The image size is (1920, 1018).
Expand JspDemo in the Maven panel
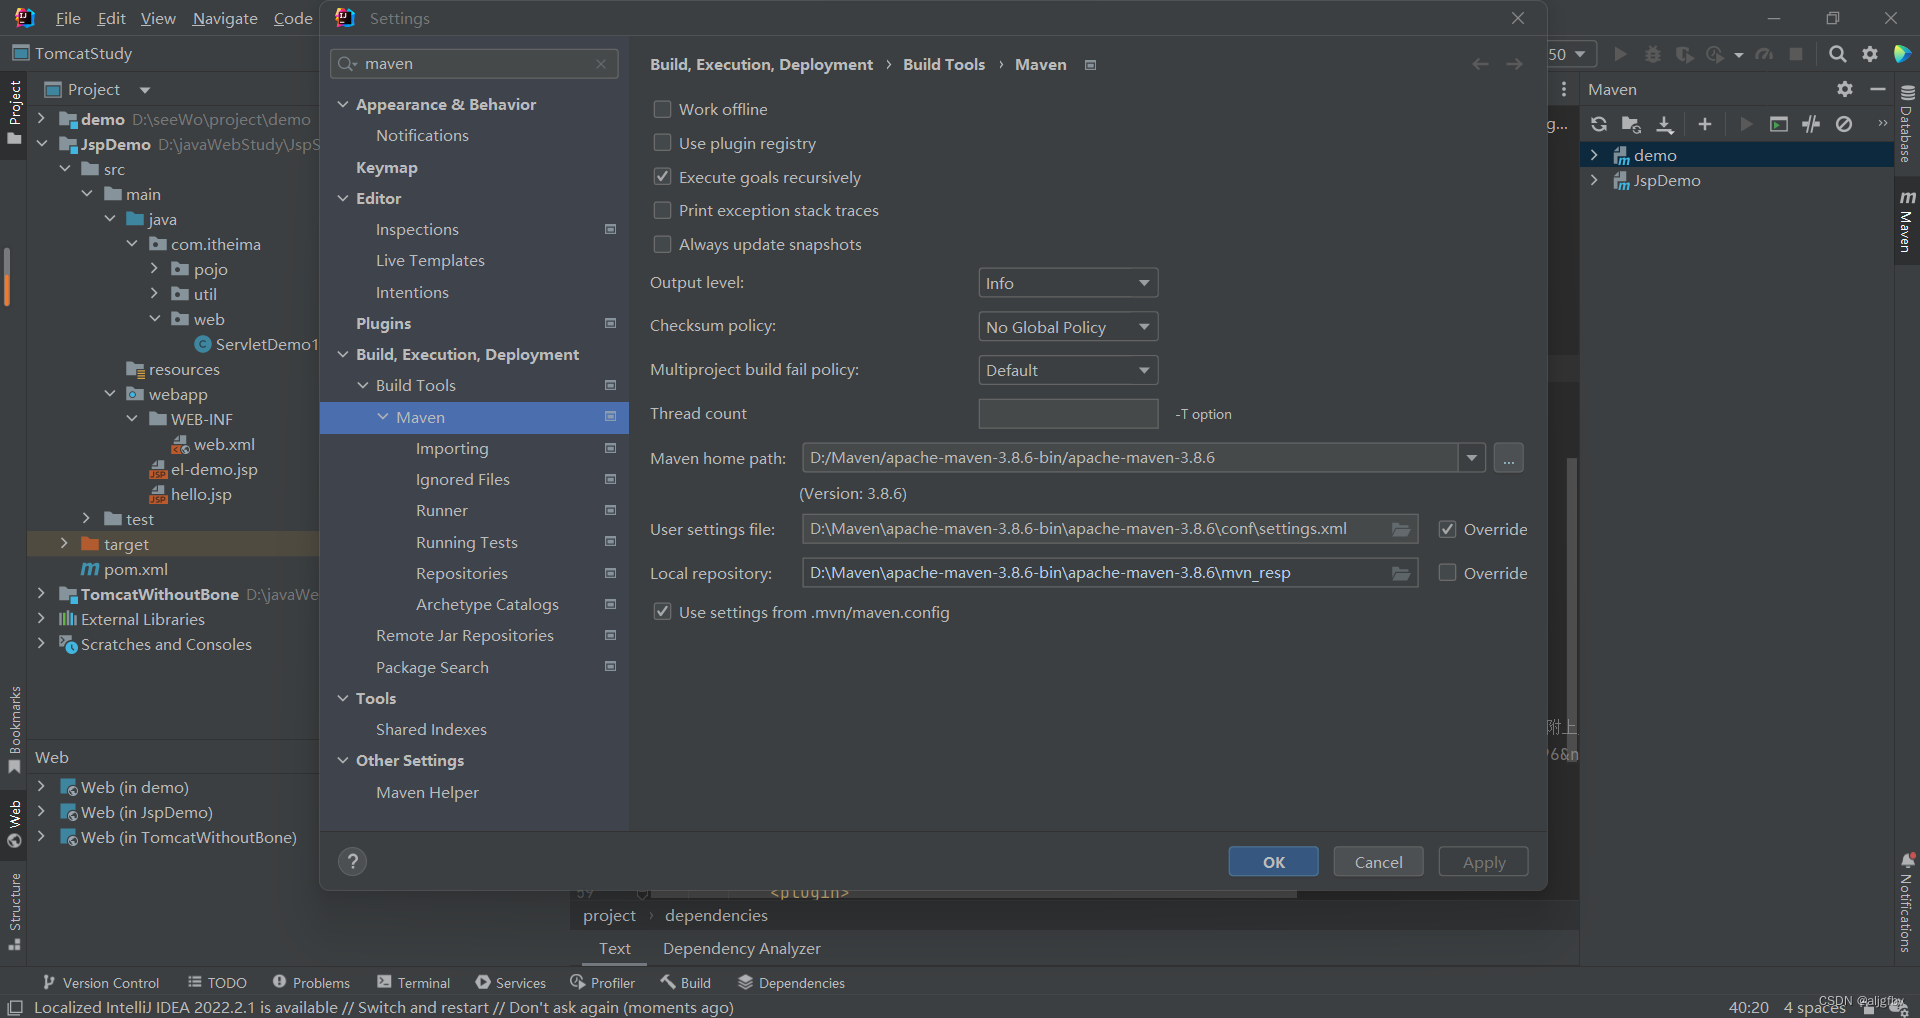pos(1594,180)
